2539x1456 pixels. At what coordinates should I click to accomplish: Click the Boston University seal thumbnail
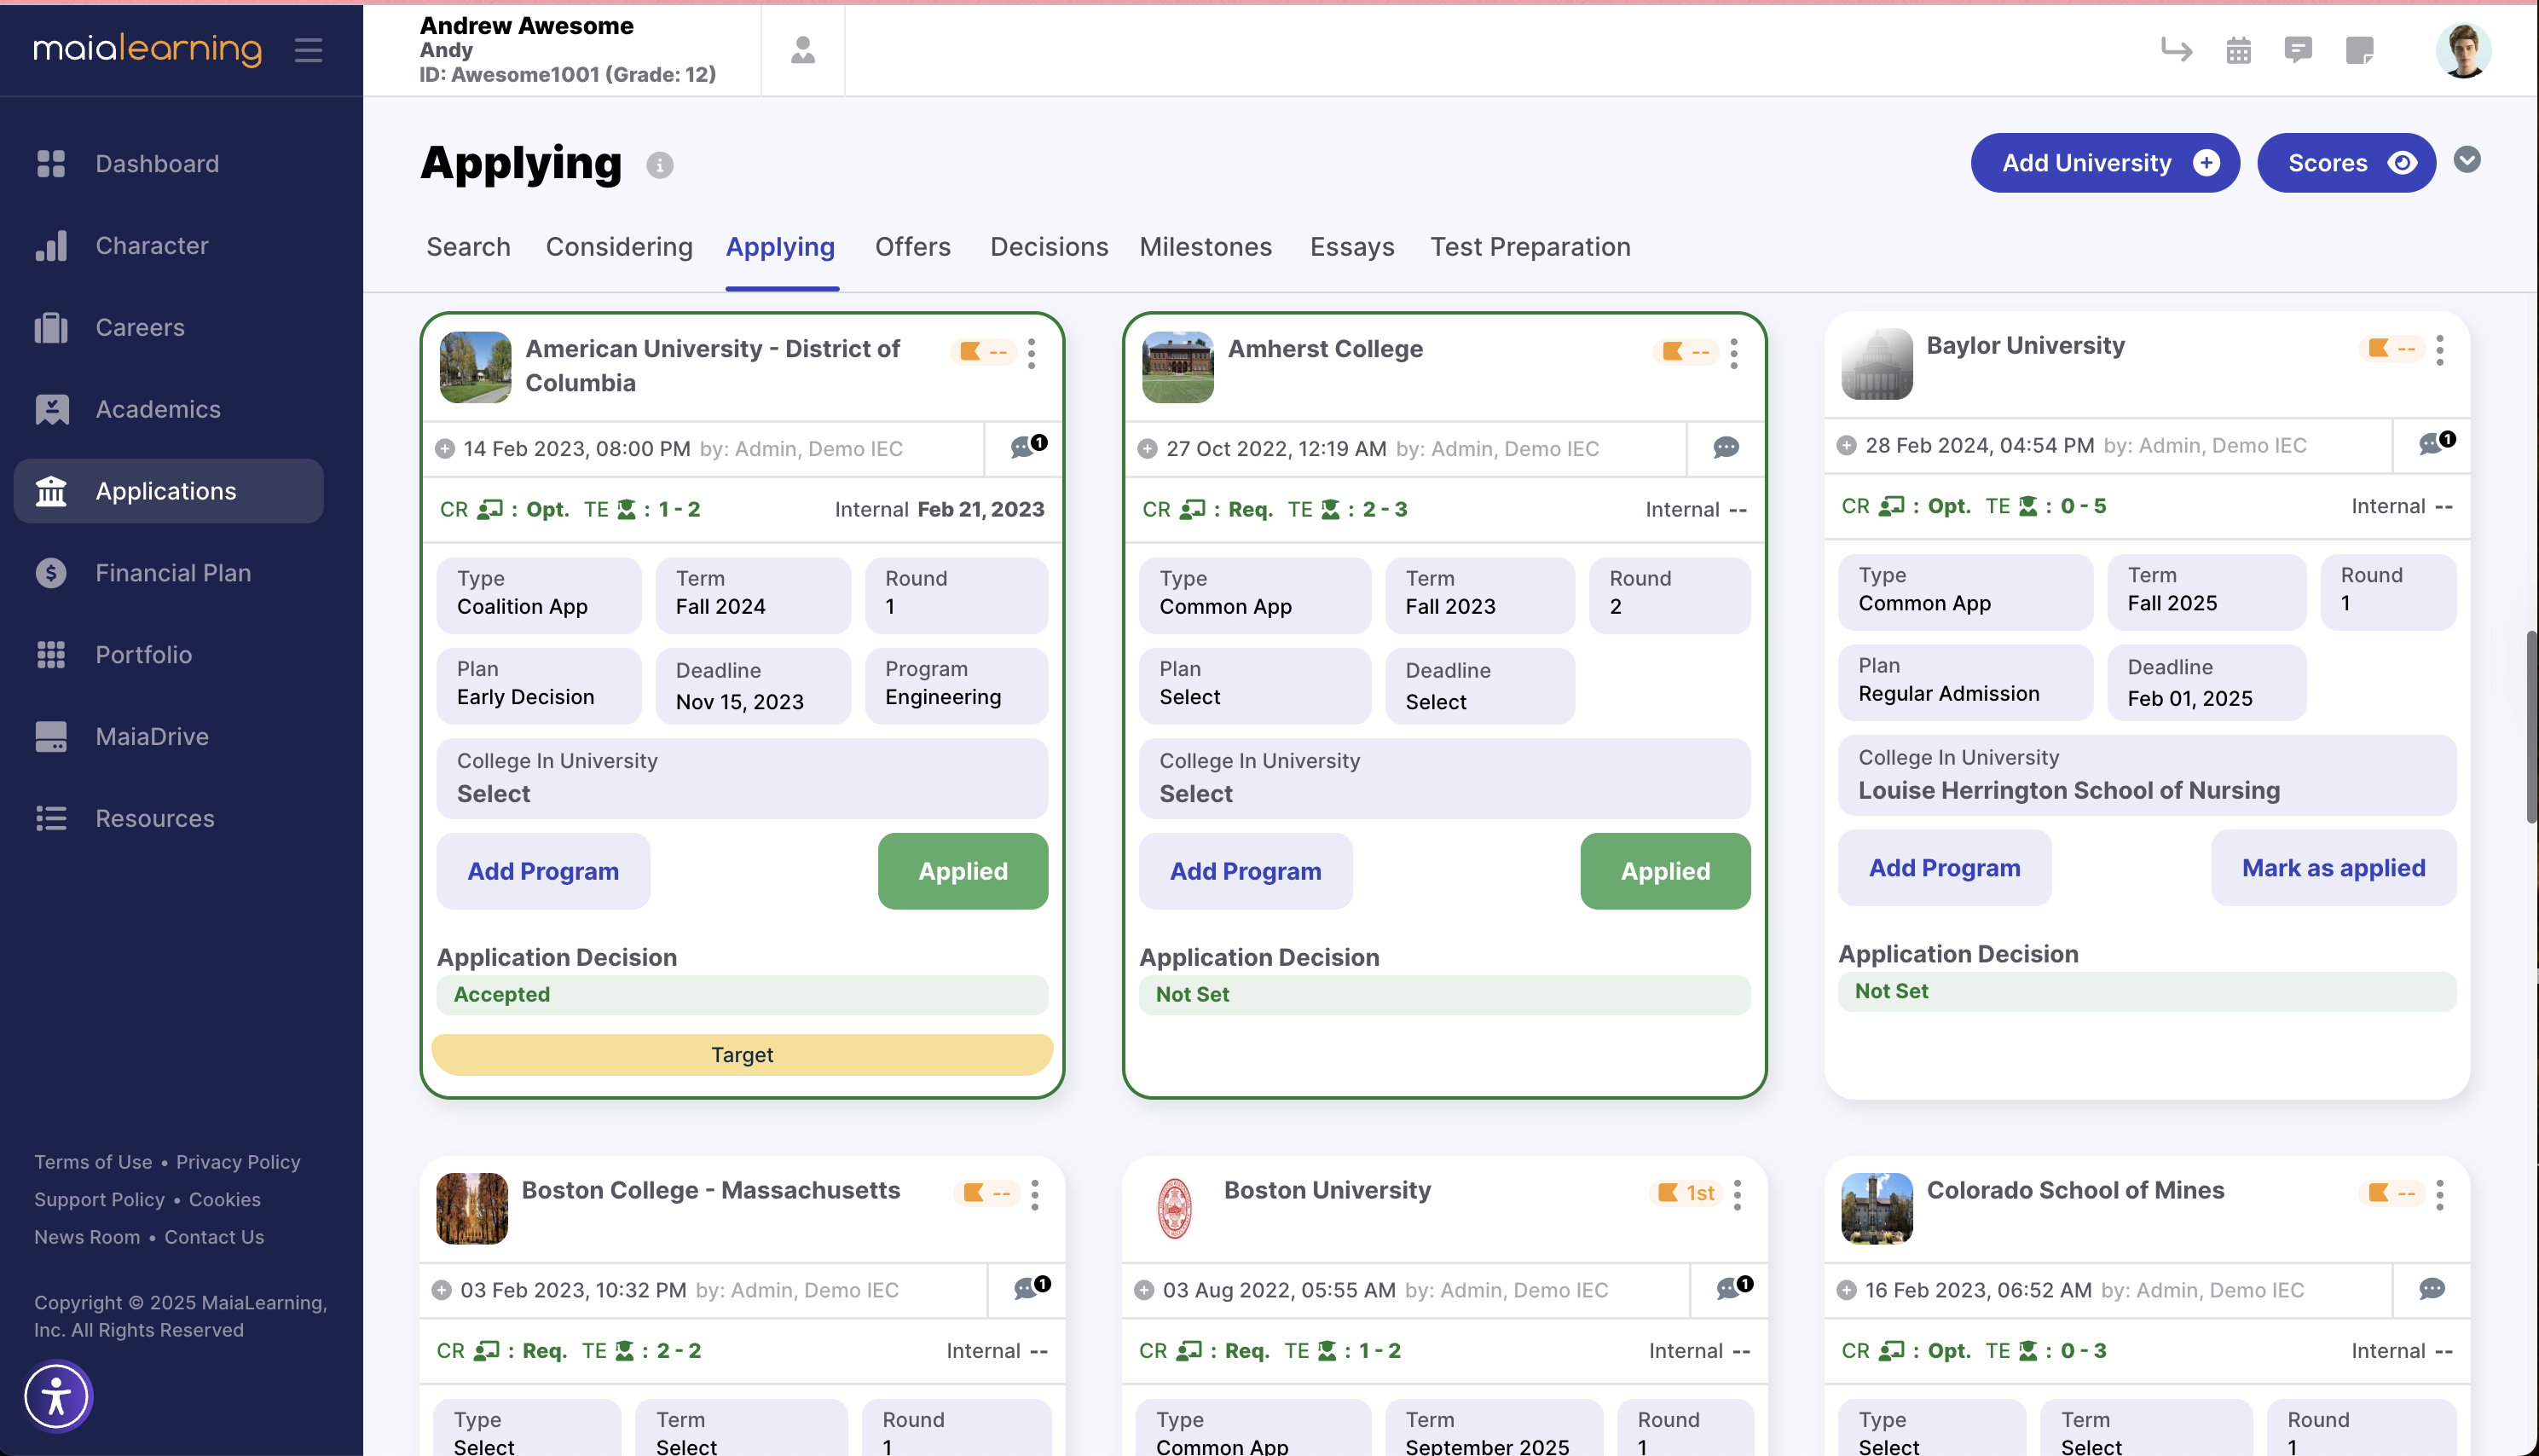click(x=1174, y=1208)
